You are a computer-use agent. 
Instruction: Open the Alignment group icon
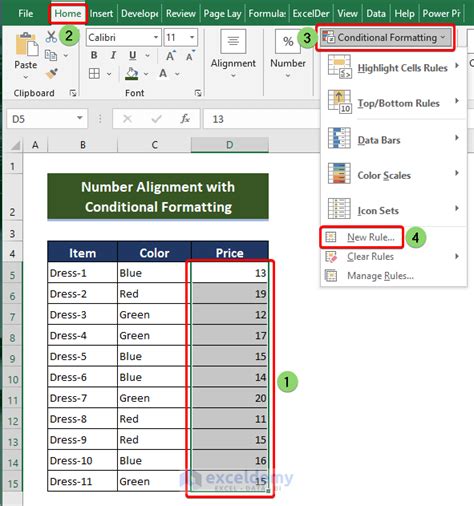pos(233,41)
